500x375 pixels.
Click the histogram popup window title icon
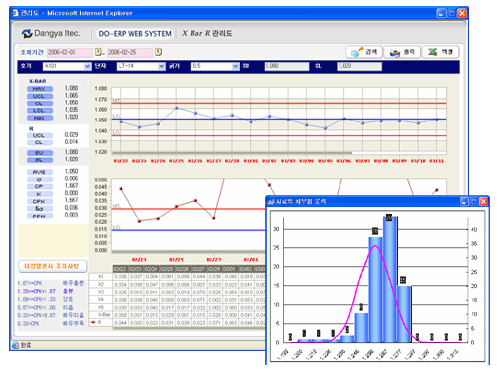click(271, 202)
